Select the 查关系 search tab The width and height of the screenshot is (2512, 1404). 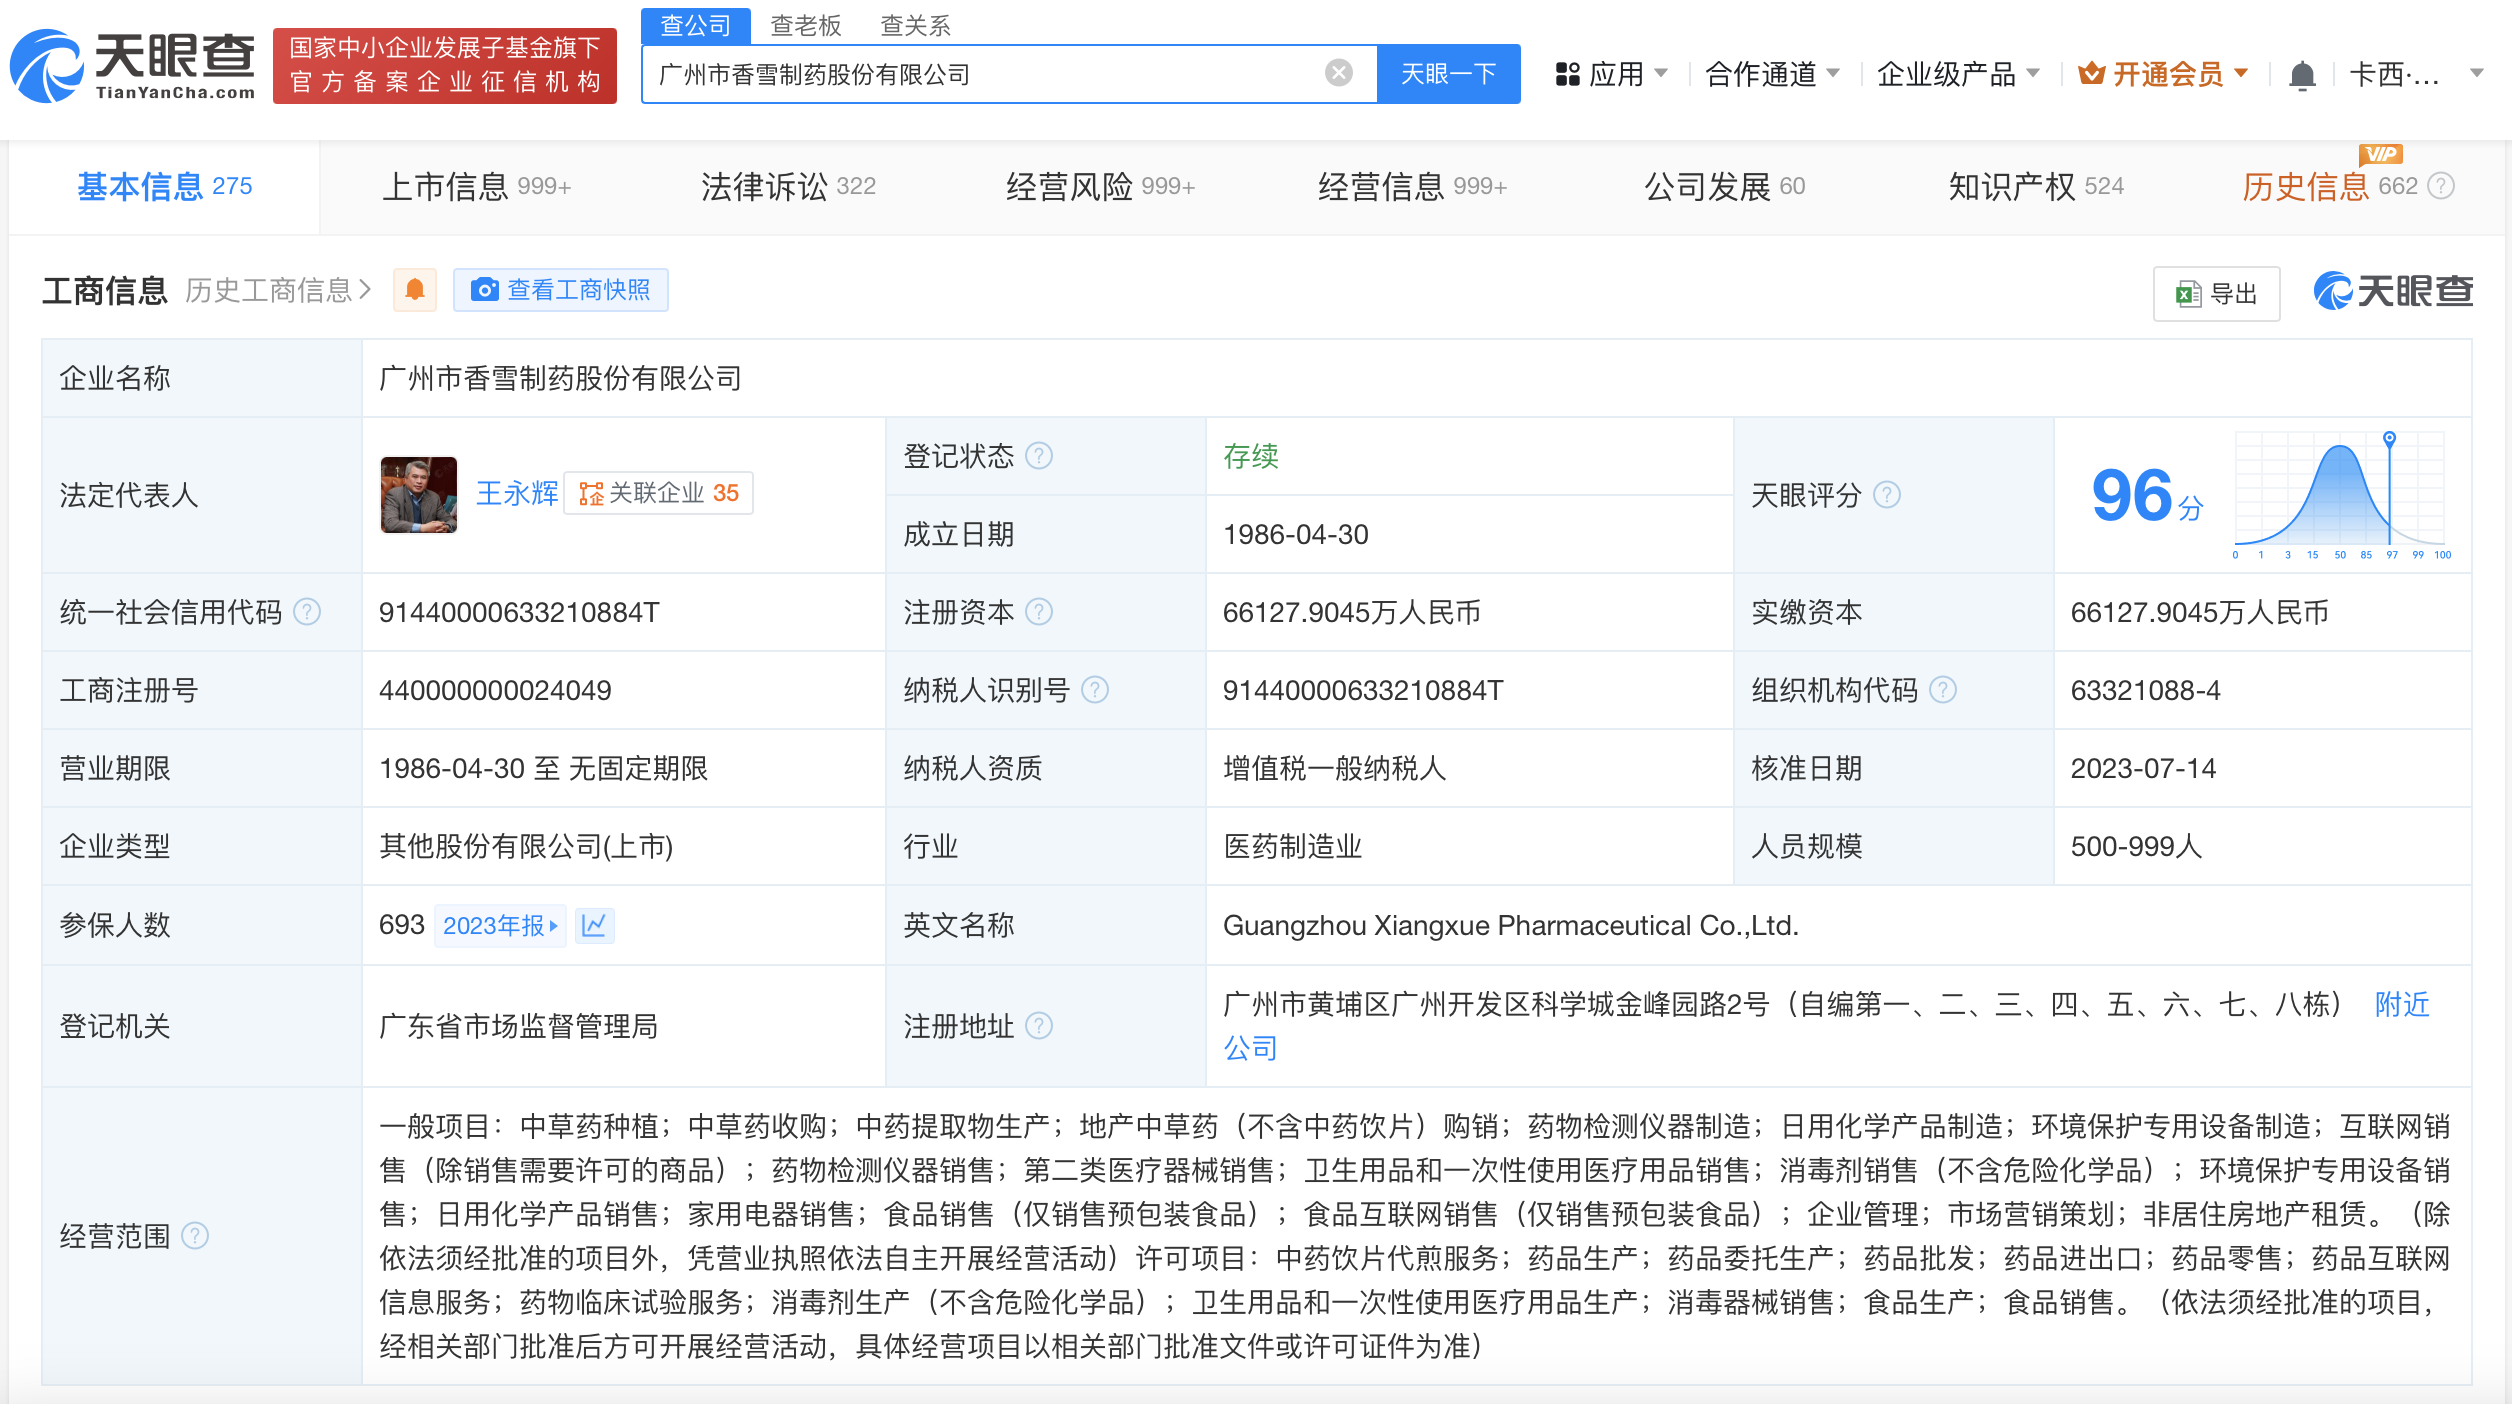click(x=915, y=25)
